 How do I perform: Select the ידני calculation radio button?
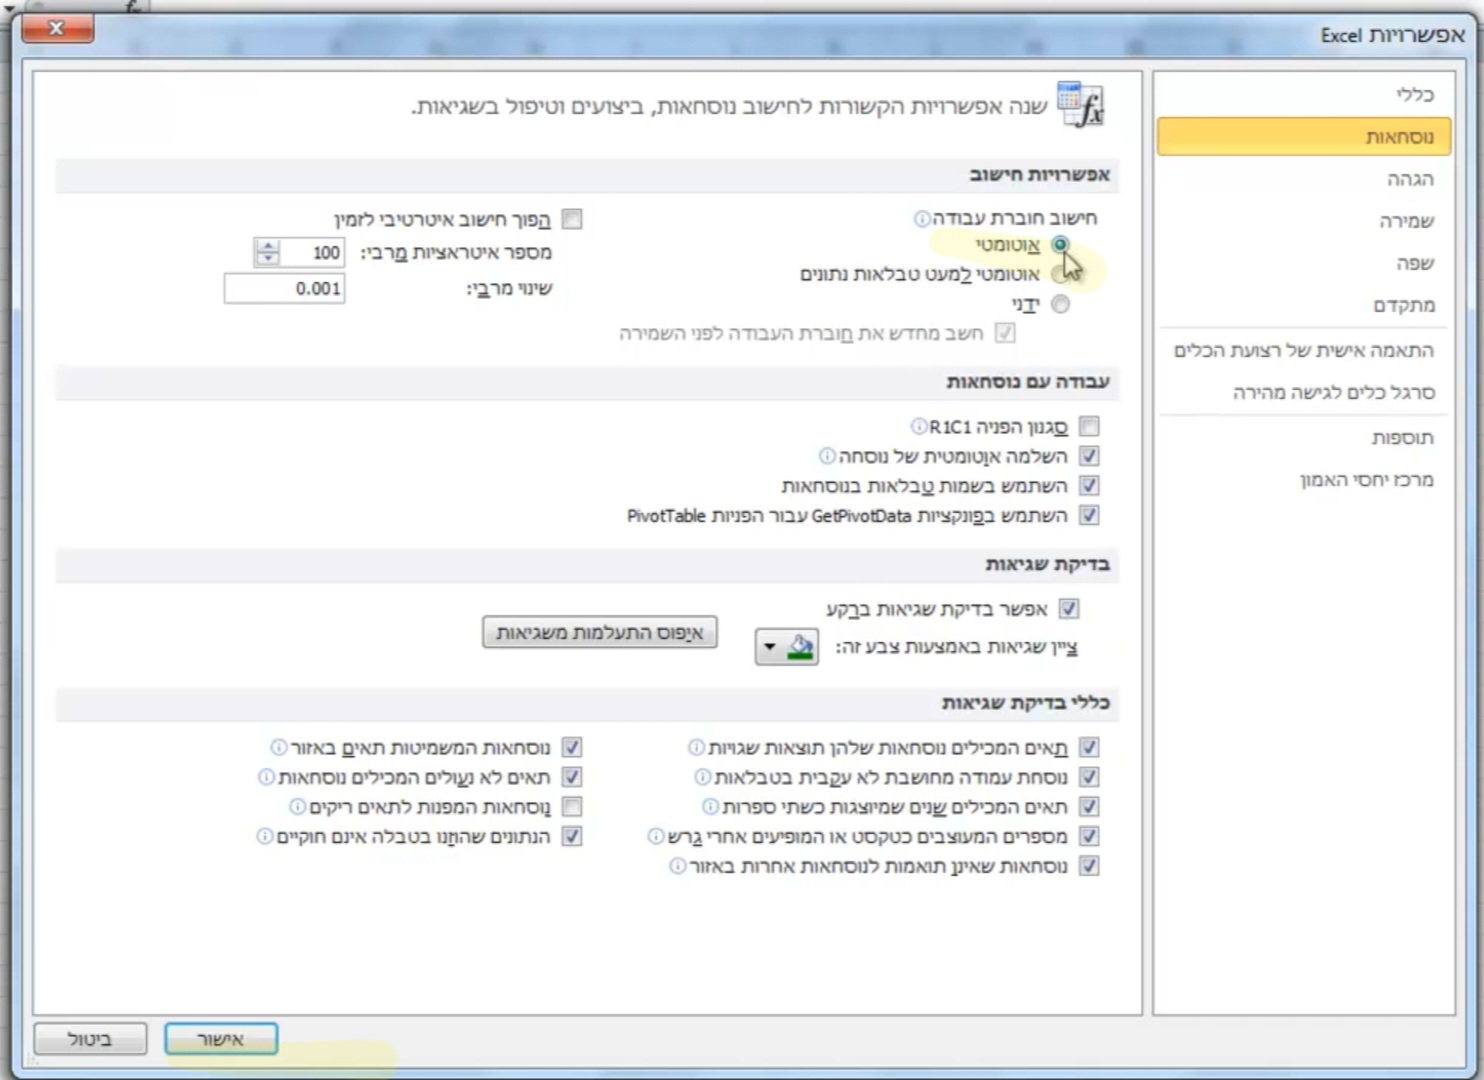[1062, 305]
